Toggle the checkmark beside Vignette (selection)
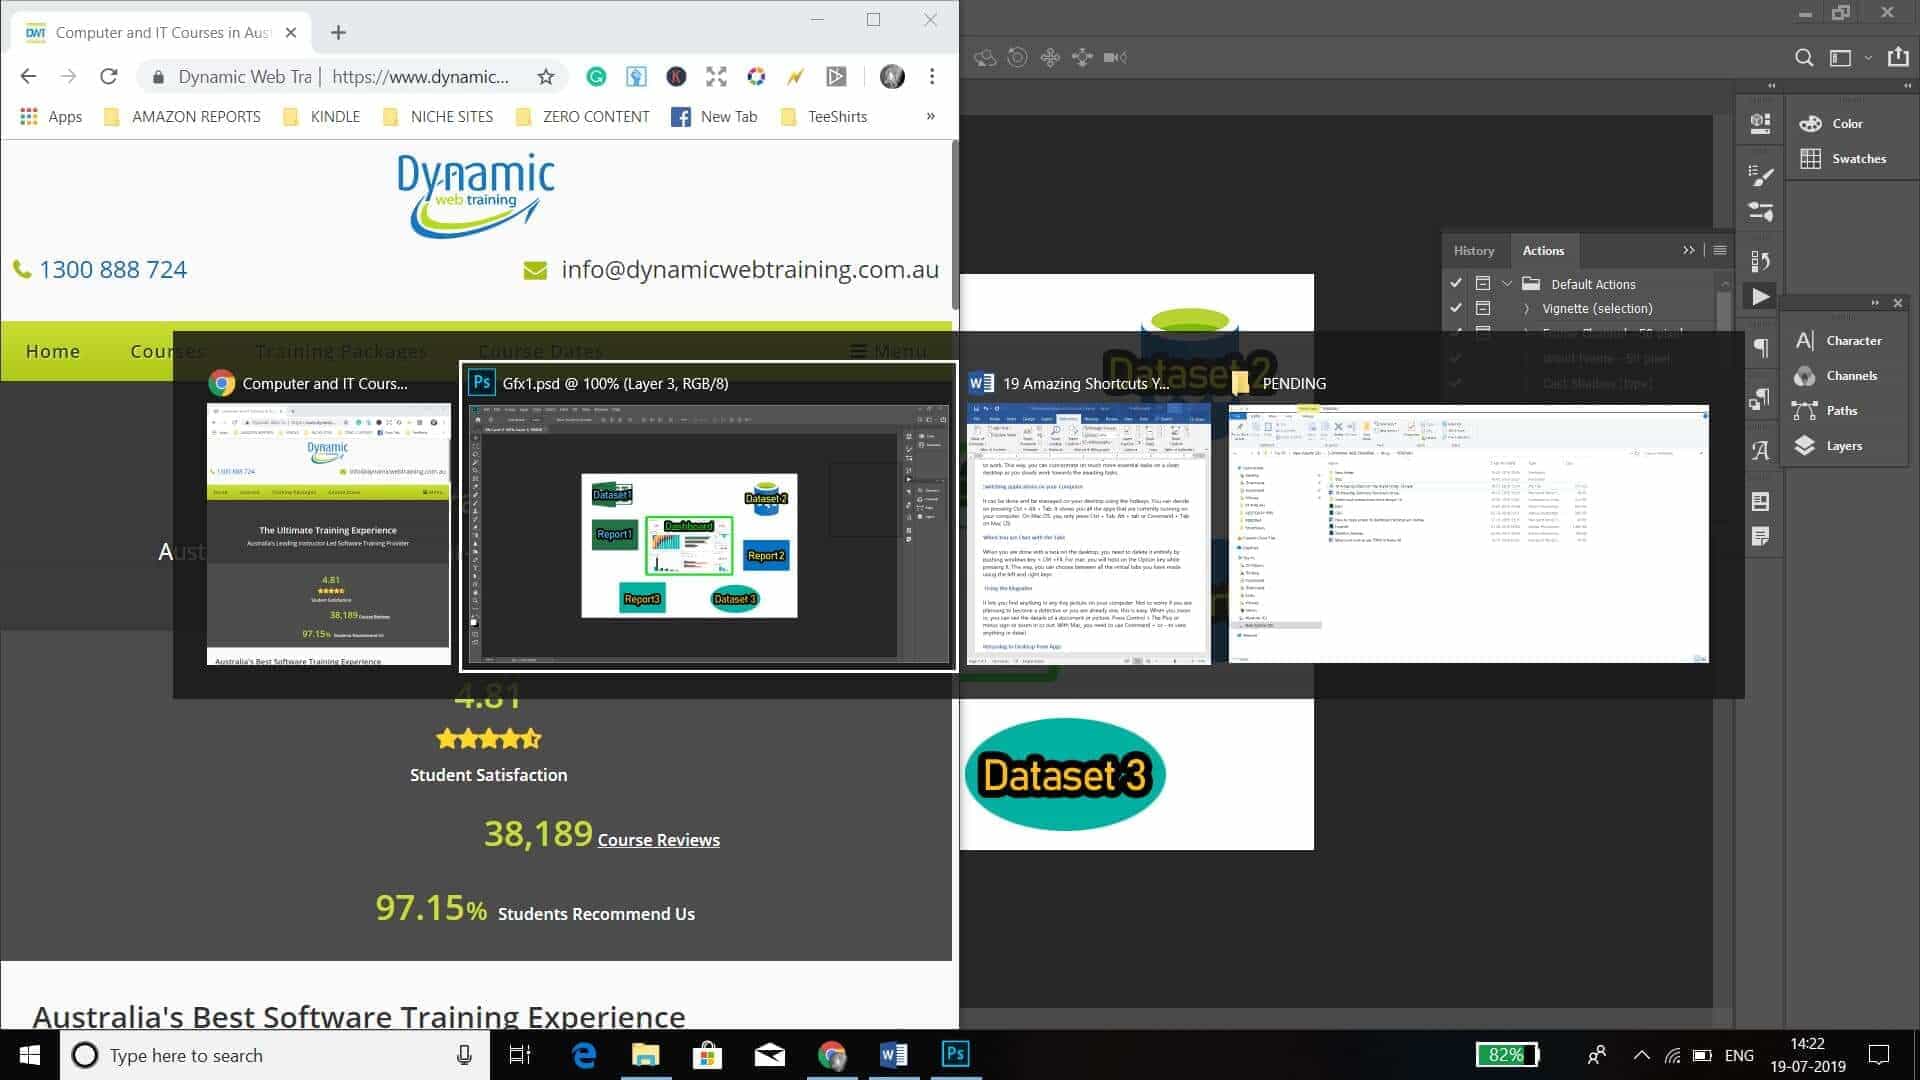Viewport: 1920px width, 1080px height. point(1456,308)
